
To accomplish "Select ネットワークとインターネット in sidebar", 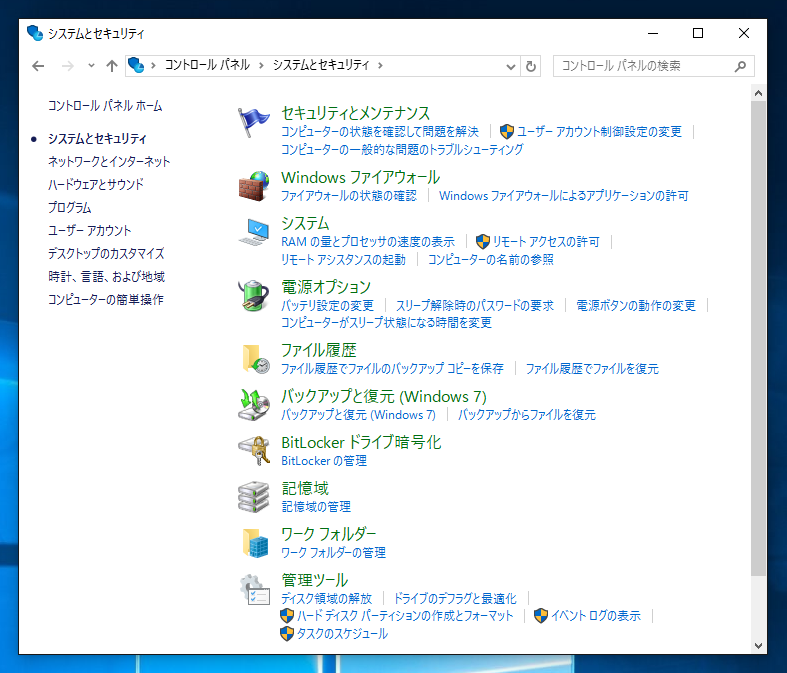I will (109, 162).
